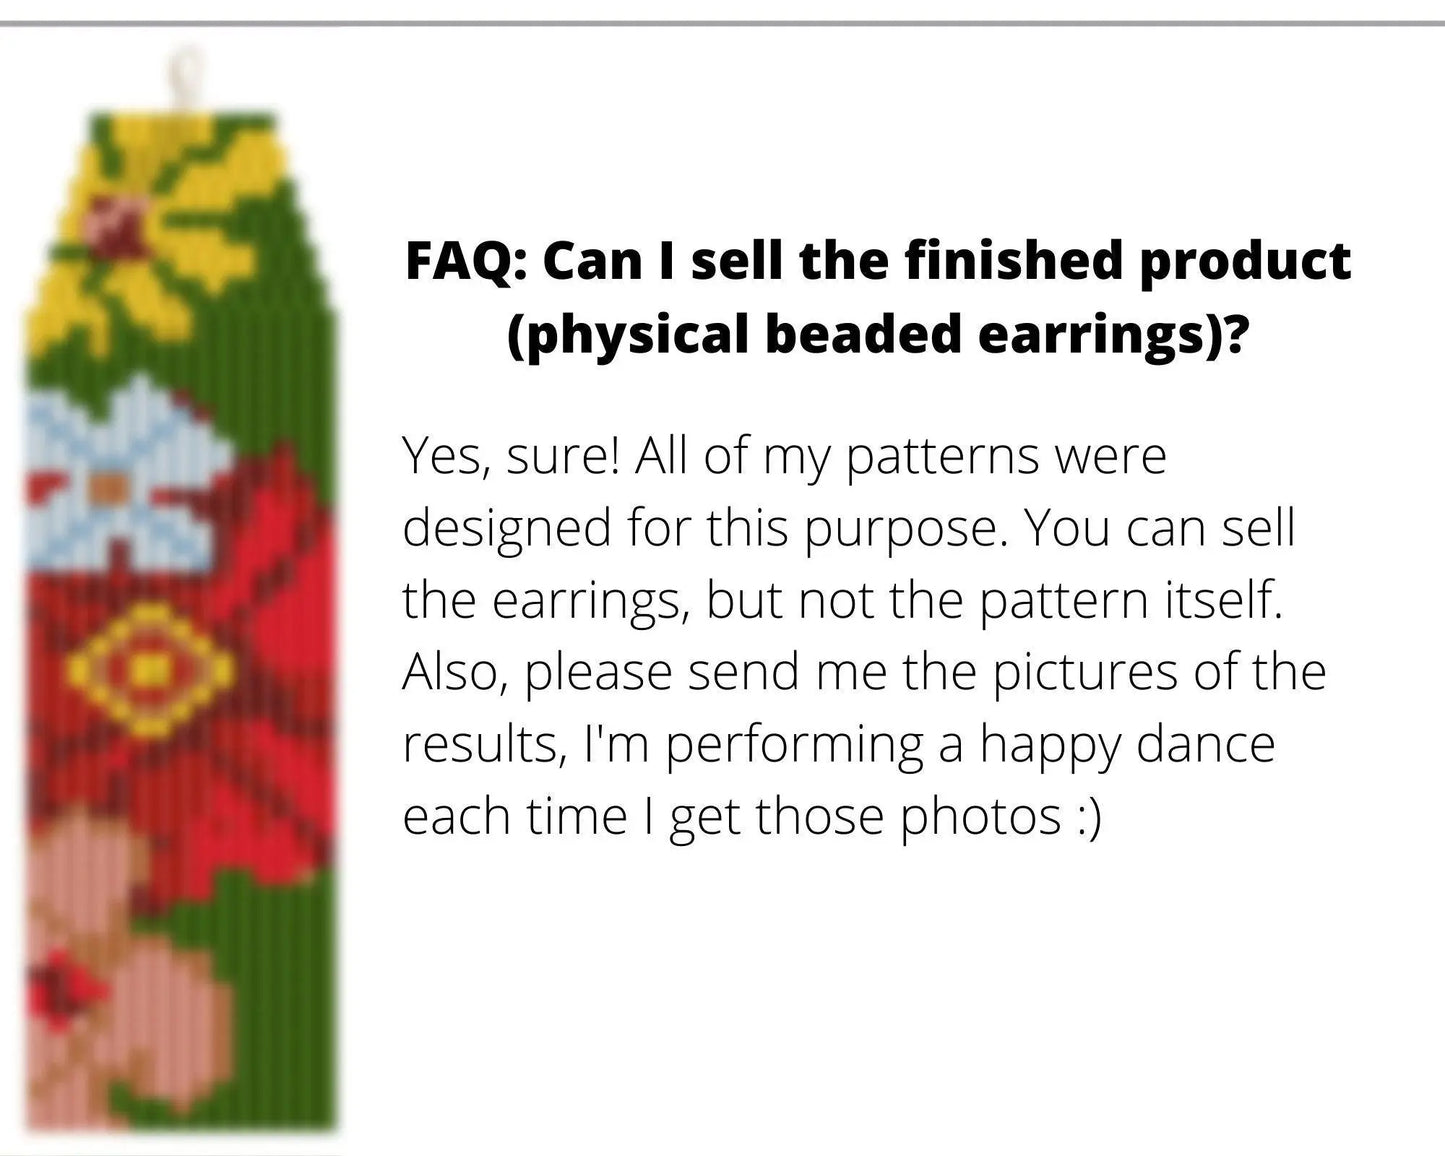Click the bold FAQ heading first line

[x=877, y=262]
